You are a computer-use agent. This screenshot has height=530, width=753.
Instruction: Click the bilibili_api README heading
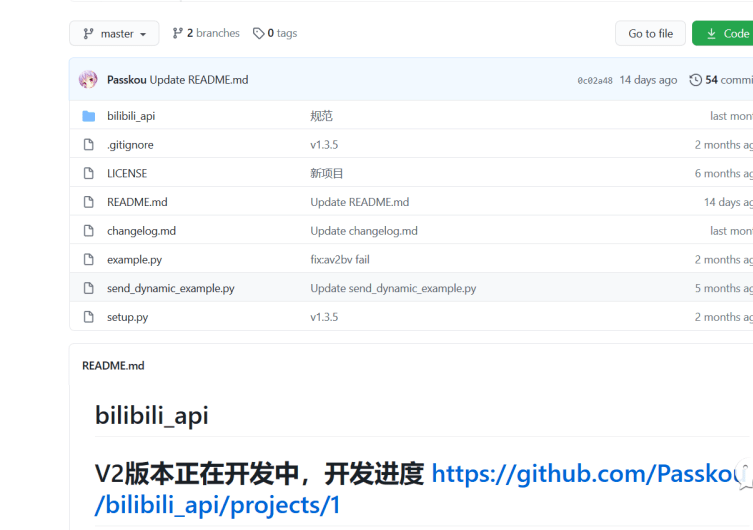point(152,415)
